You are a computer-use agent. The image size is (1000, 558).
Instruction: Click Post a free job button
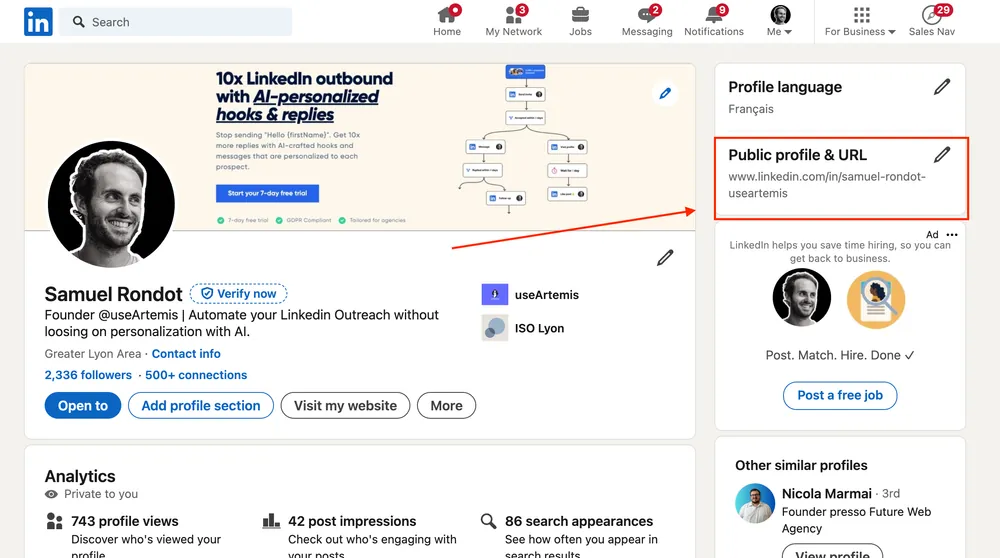(840, 395)
